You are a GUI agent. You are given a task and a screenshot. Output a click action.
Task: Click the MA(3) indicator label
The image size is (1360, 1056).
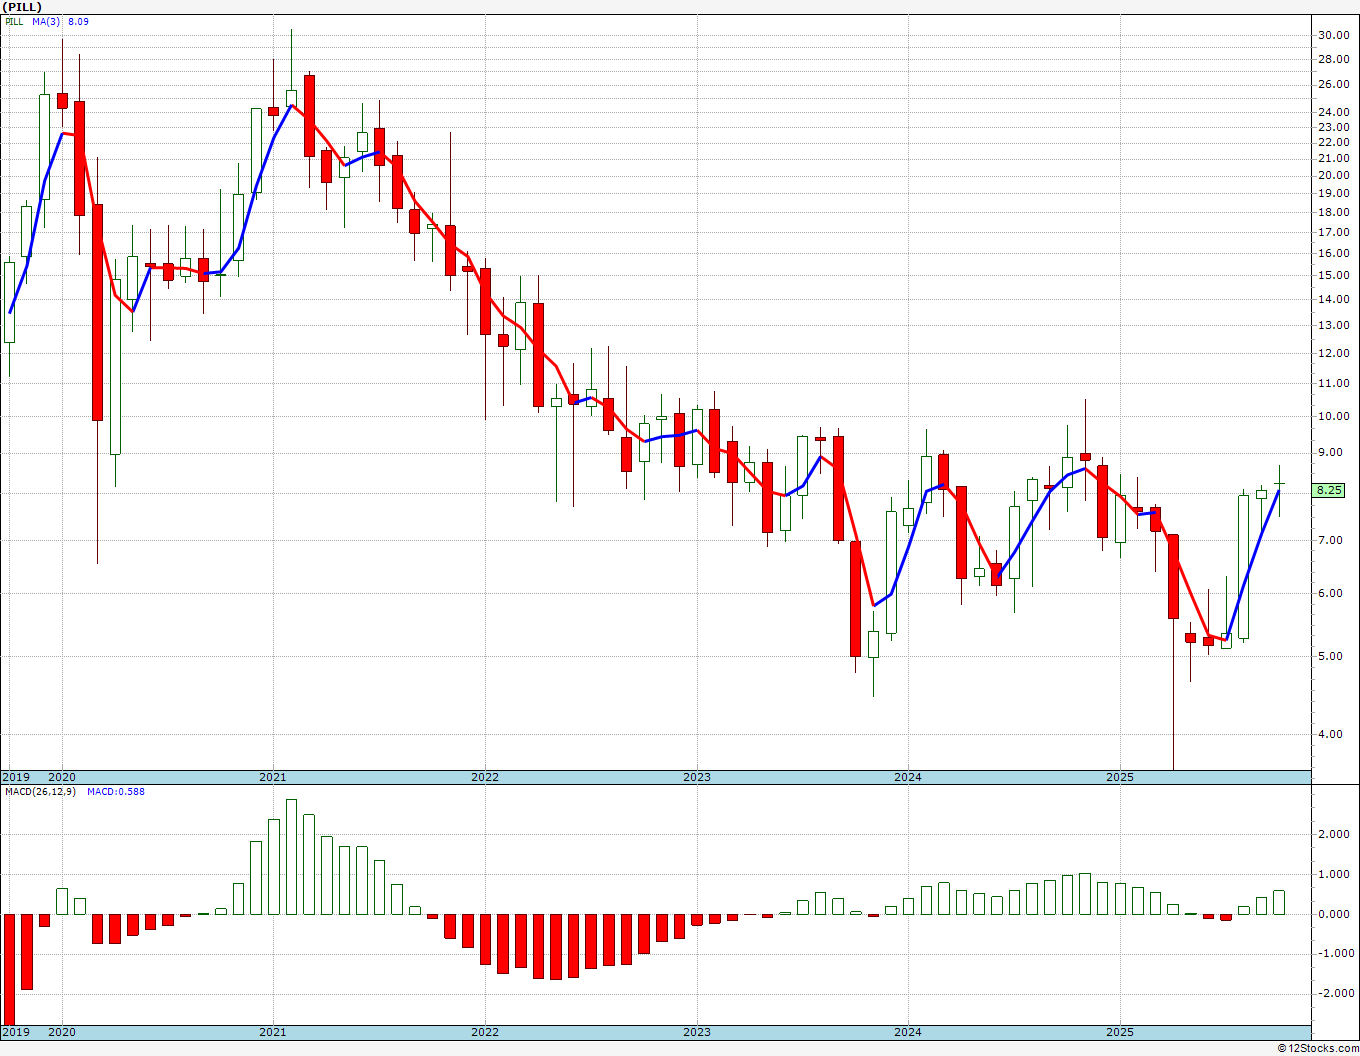tap(47, 21)
